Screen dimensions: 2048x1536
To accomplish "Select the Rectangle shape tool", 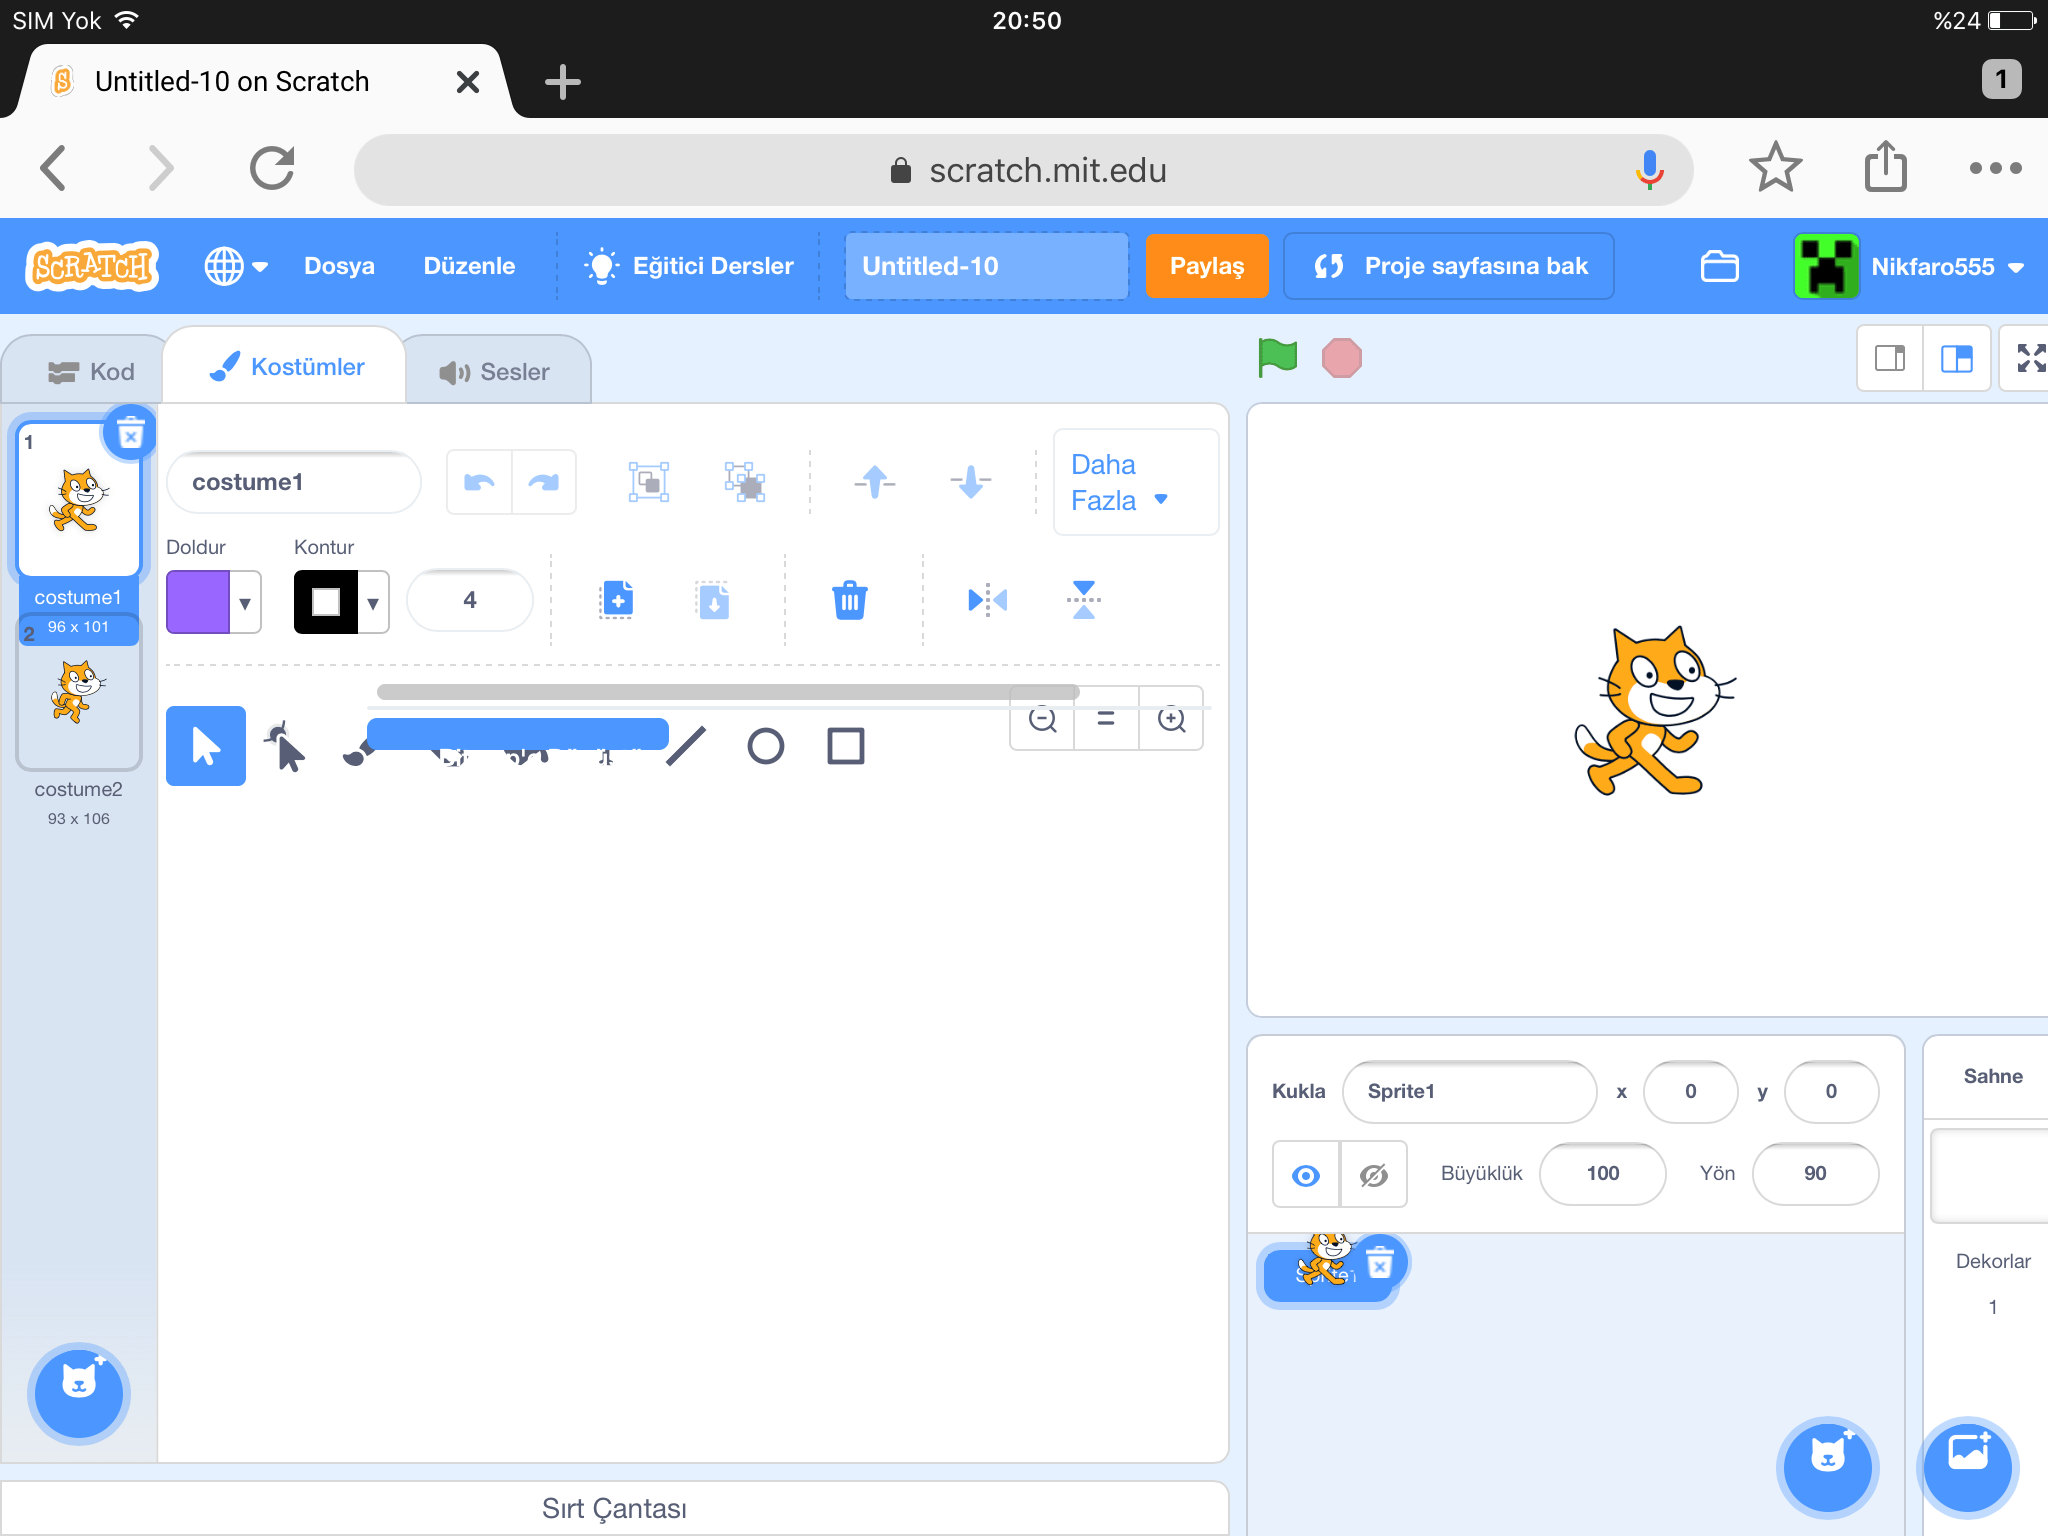I will 846,745.
